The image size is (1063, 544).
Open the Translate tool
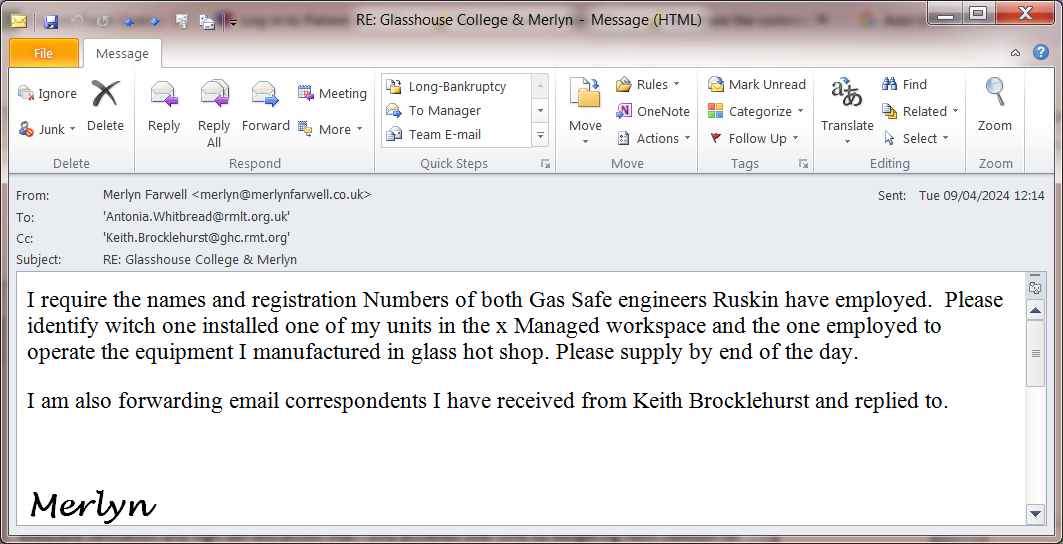847,111
